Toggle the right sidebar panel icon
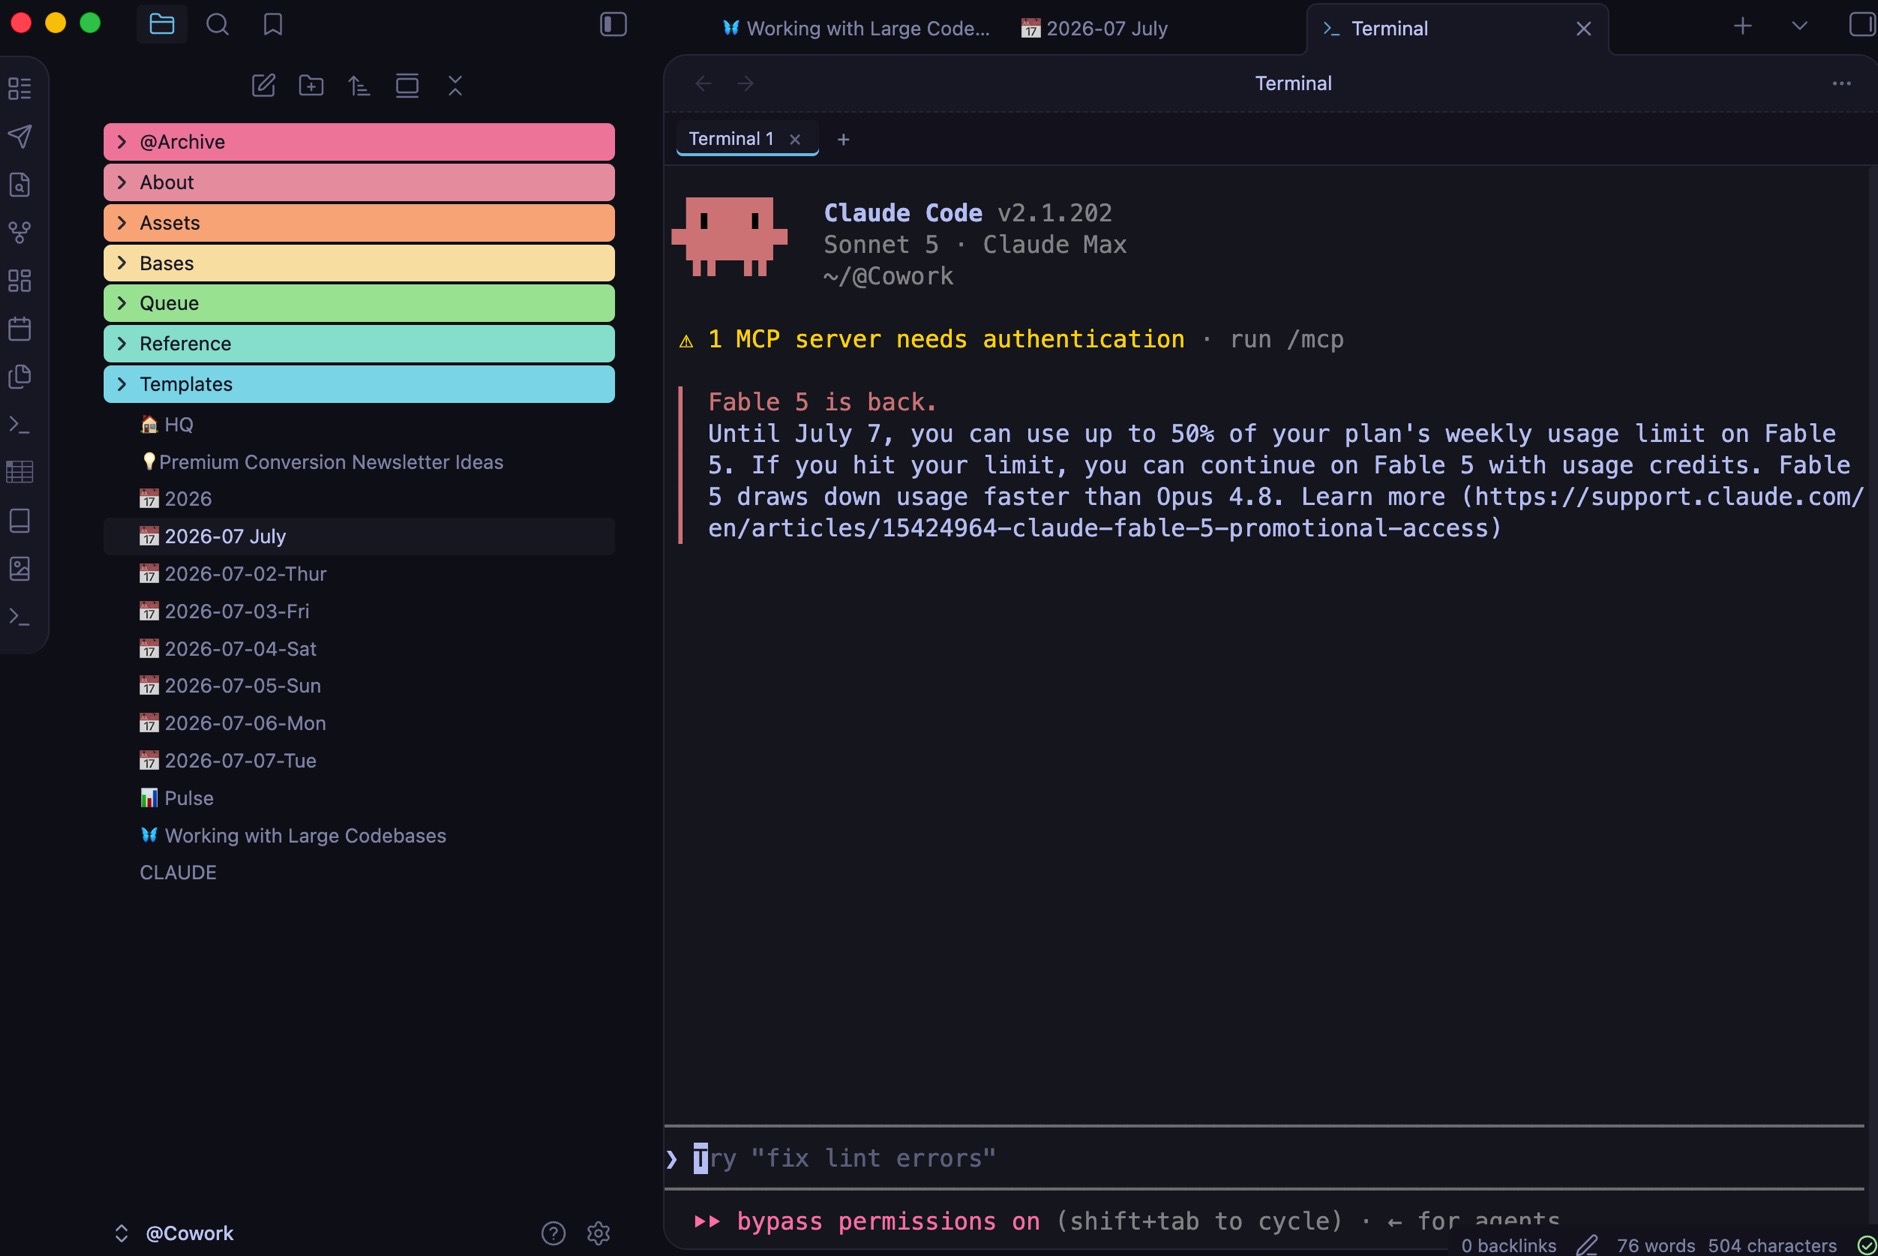The image size is (1878, 1256). [x=1861, y=24]
